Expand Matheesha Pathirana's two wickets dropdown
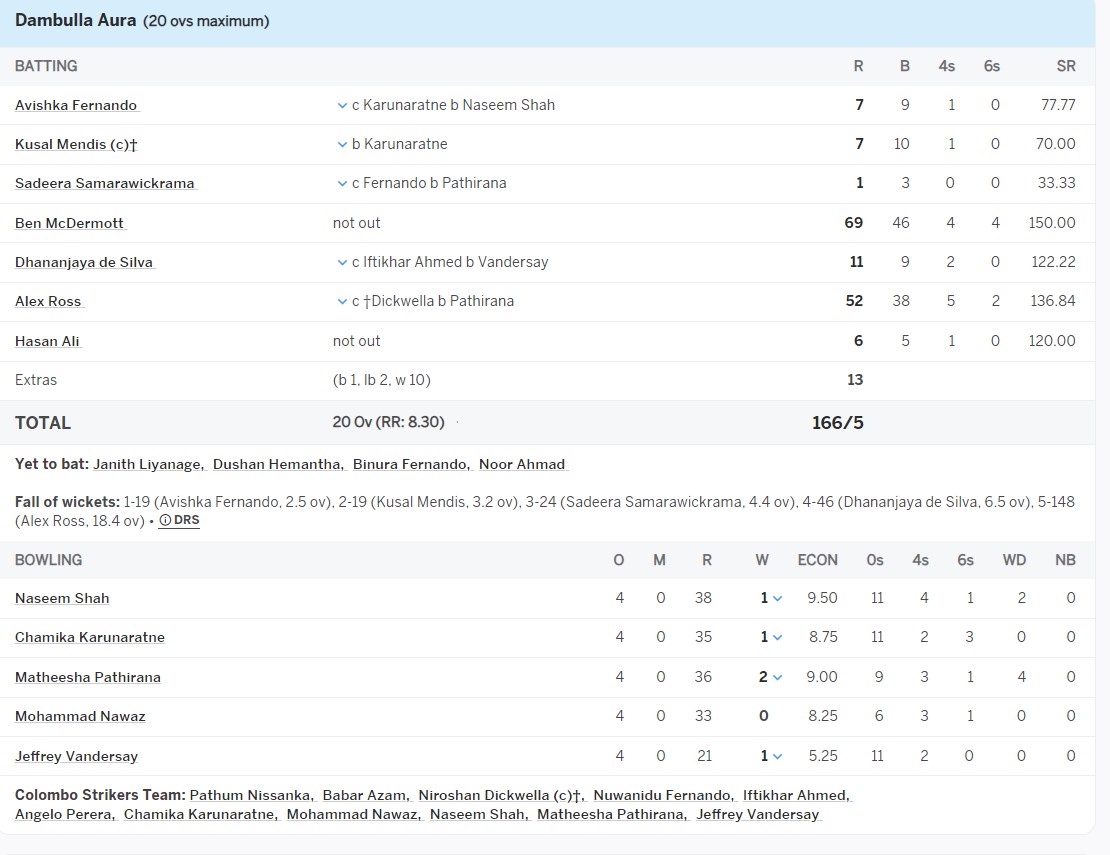This screenshot has width=1110, height=855. [778, 677]
